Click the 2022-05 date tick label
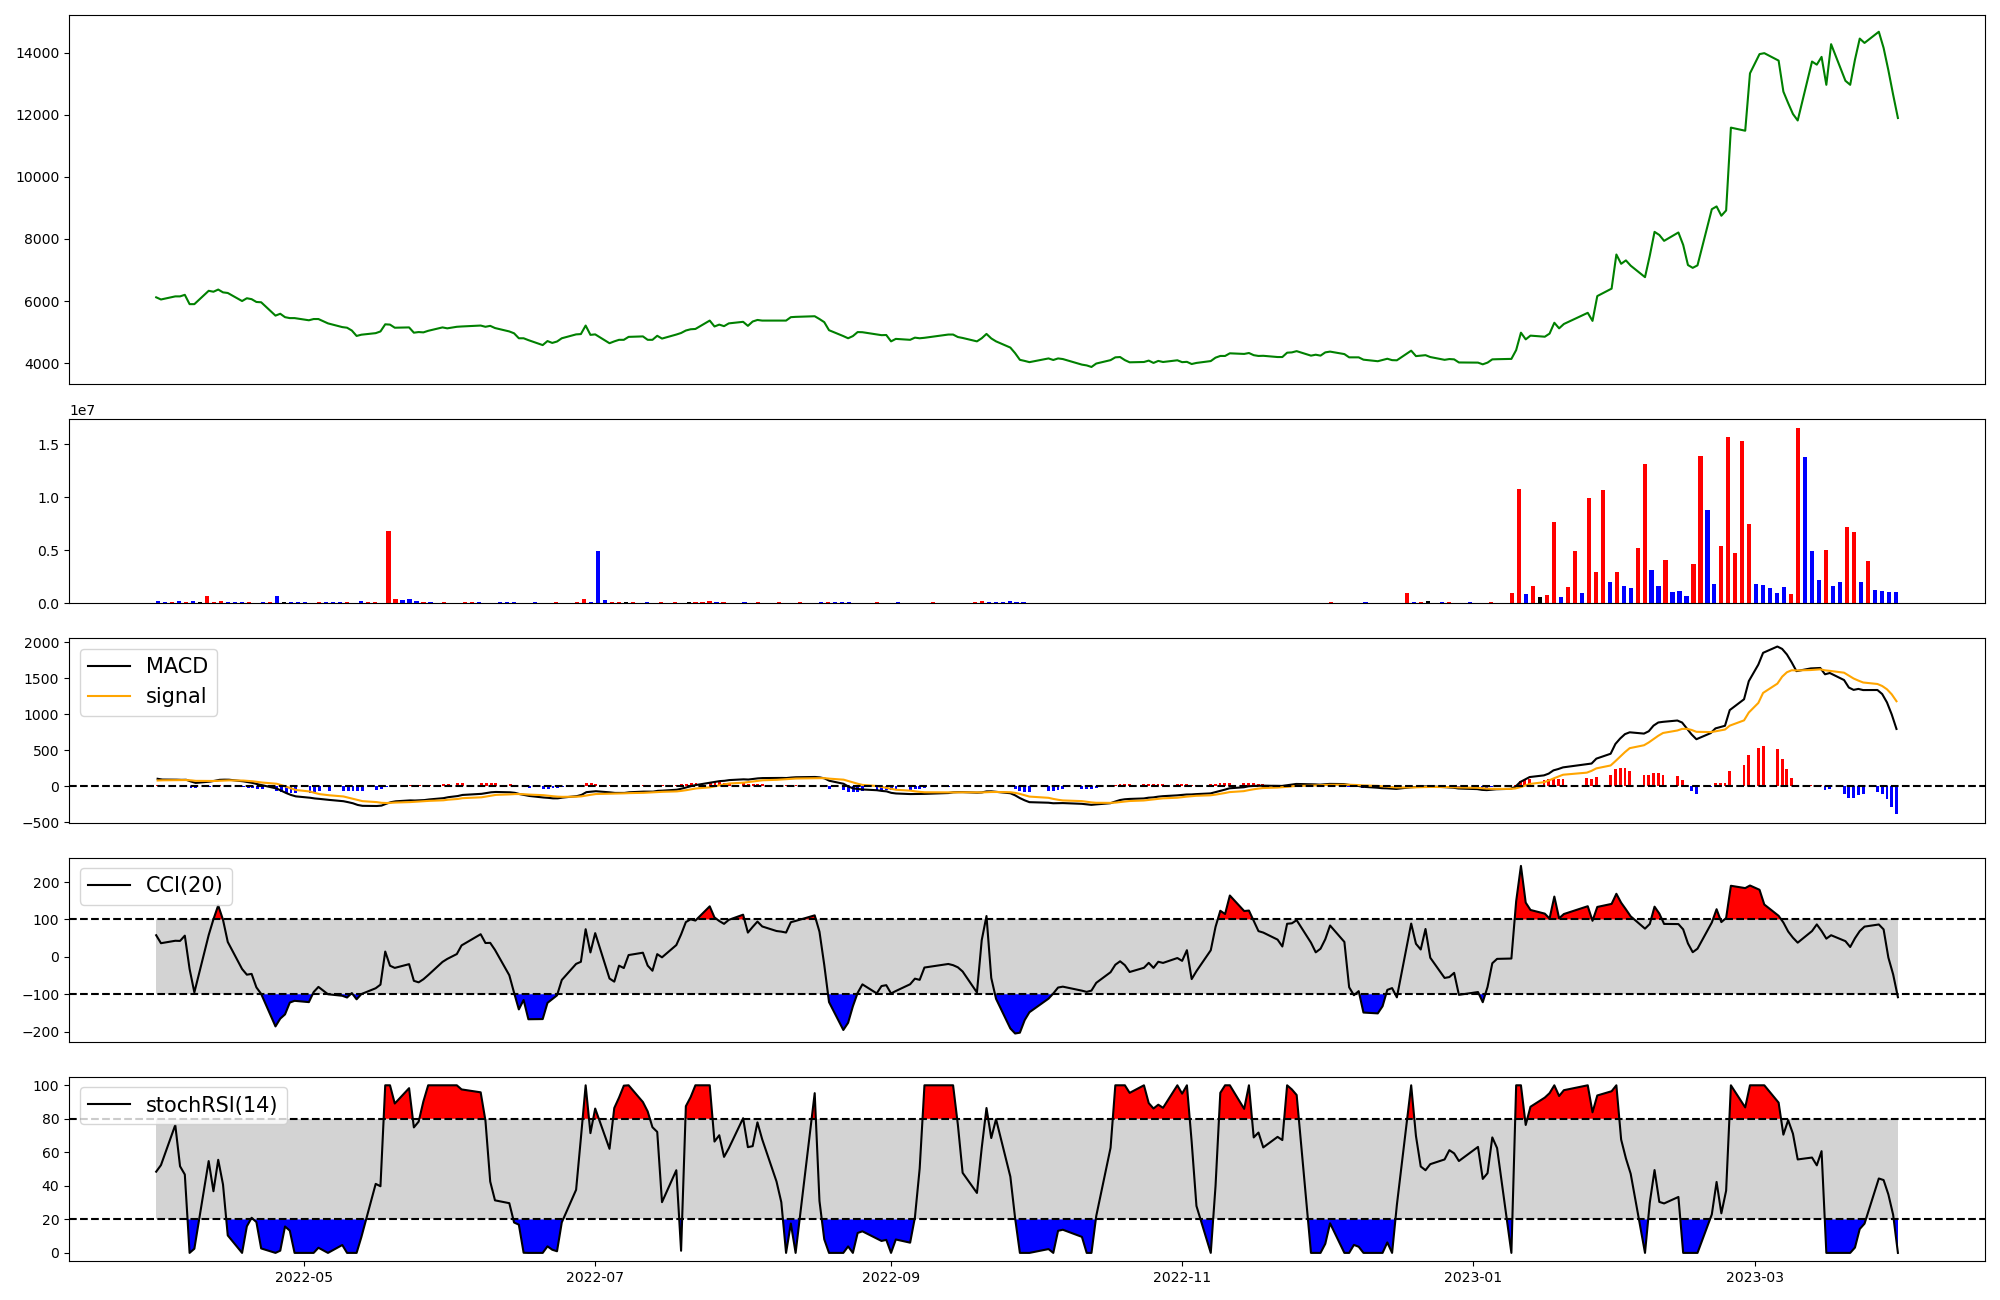2000x1300 pixels. [x=303, y=1276]
